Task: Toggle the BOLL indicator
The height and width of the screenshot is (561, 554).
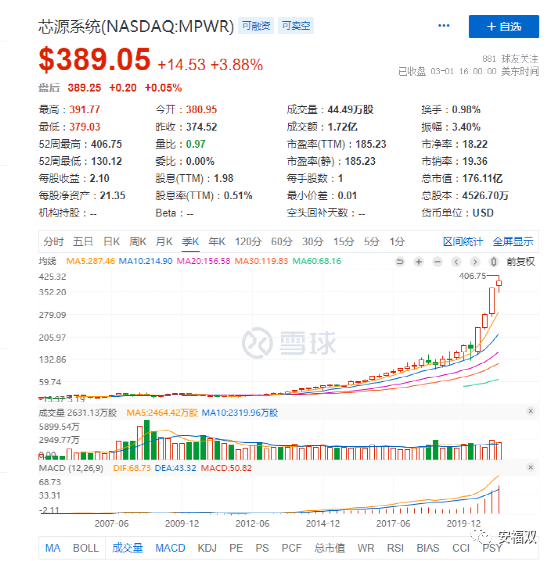Action: [x=86, y=548]
